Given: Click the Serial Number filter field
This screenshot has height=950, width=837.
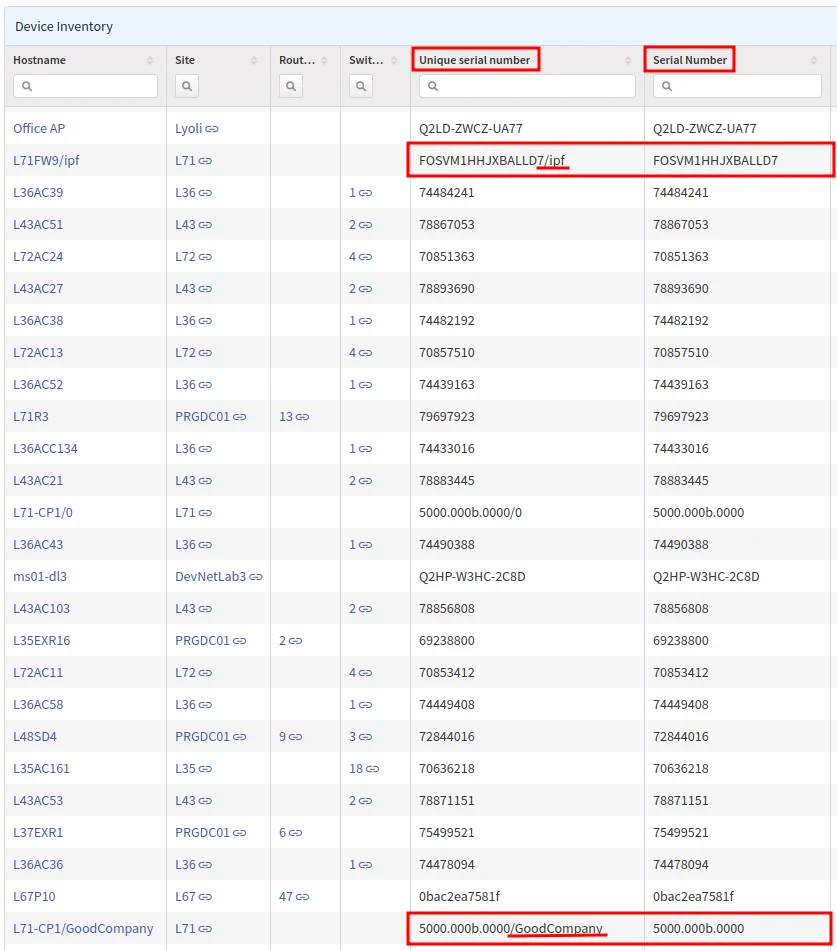Looking at the screenshot, I should (x=737, y=87).
